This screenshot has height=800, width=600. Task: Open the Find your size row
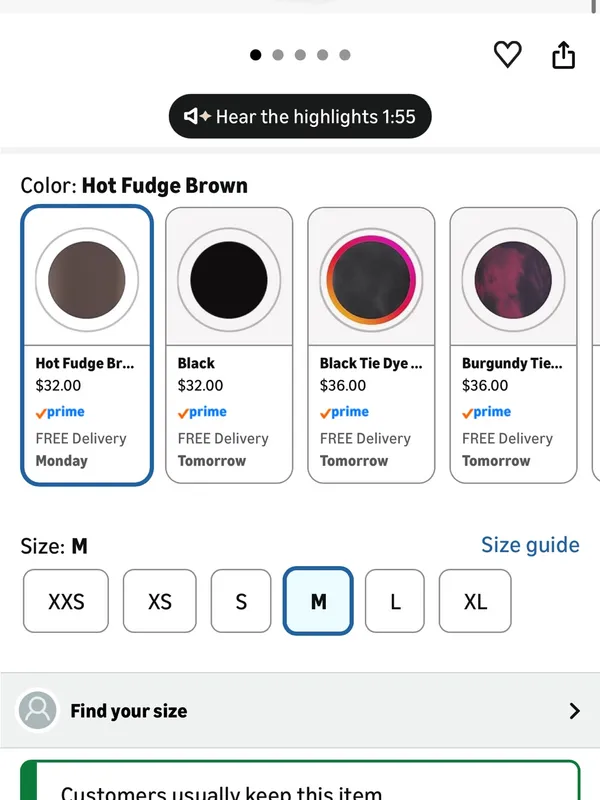coord(300,711)
